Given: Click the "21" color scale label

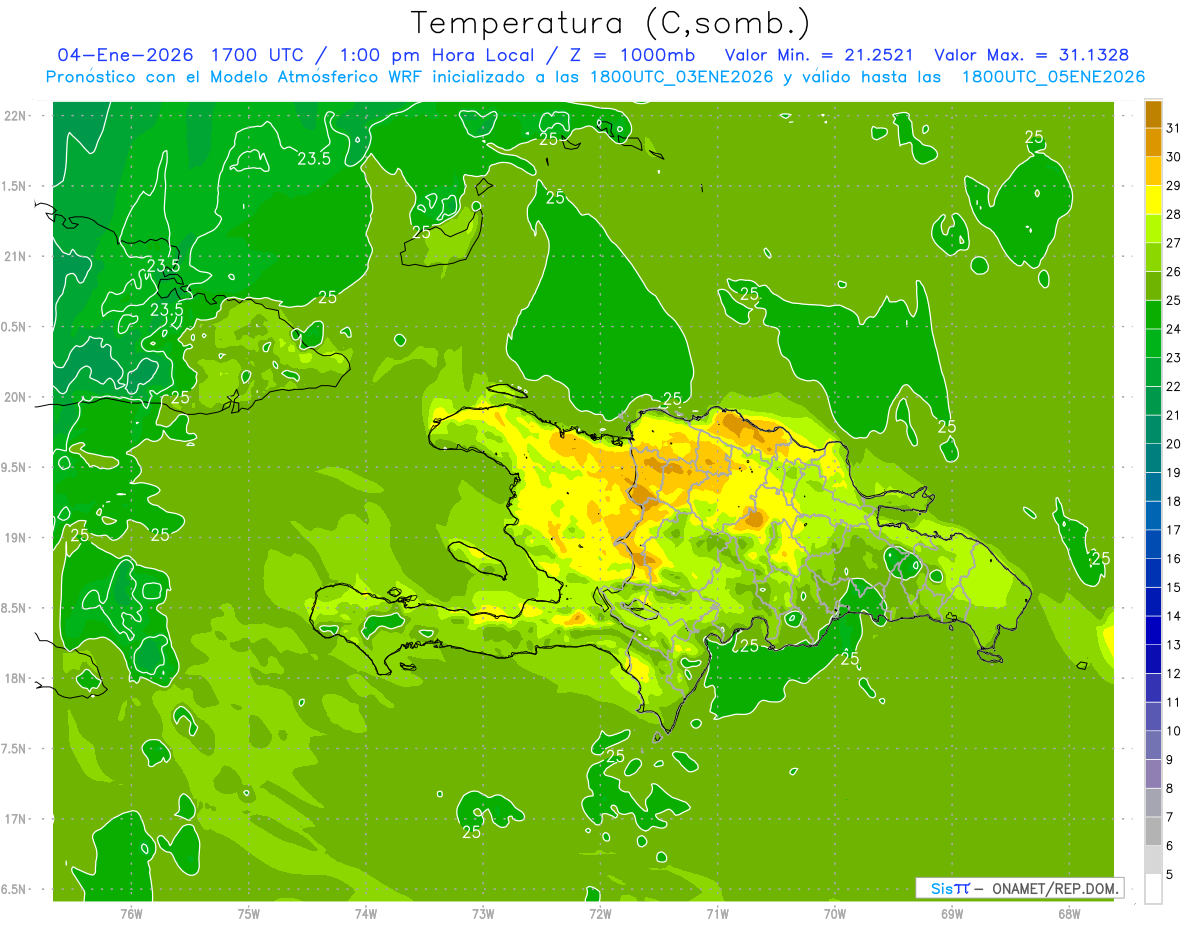Looking at the screenshot, I should click(x=1173, y=415).
